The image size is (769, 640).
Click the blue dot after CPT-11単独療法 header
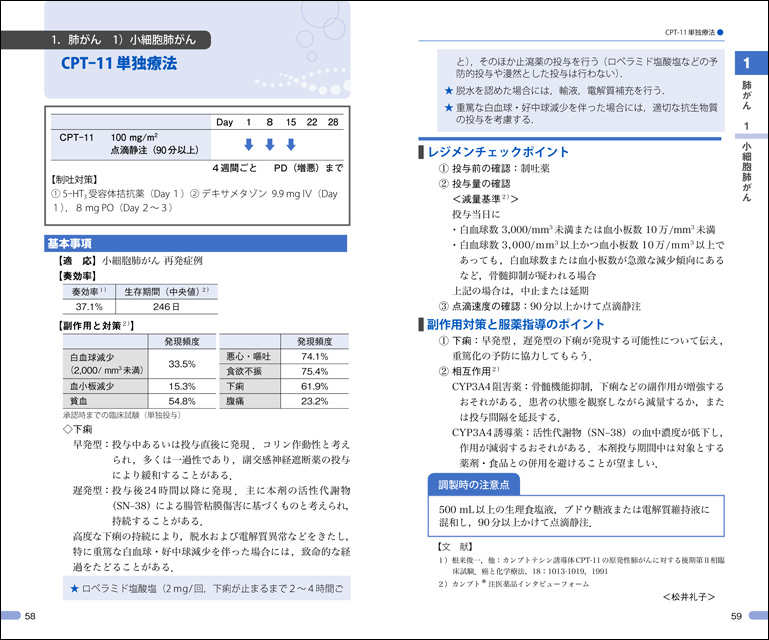click(x=721, y=33)
